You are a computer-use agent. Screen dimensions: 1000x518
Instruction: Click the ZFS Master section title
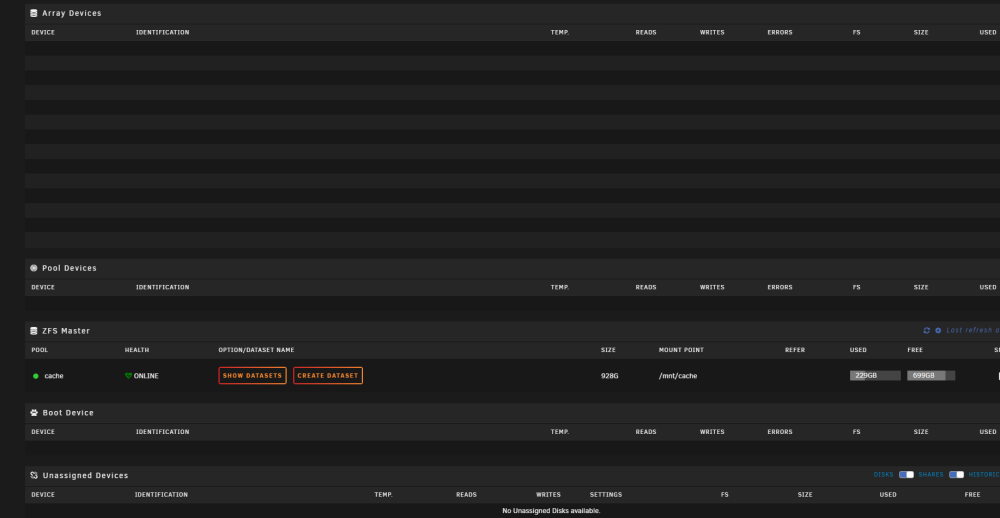[x=66, y=330]
